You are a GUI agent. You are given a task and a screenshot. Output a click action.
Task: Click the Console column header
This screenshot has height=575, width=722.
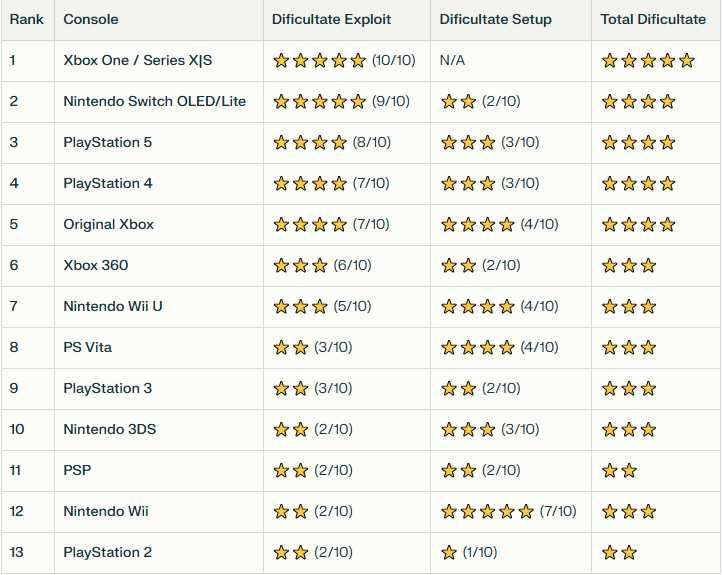point(90,20)
